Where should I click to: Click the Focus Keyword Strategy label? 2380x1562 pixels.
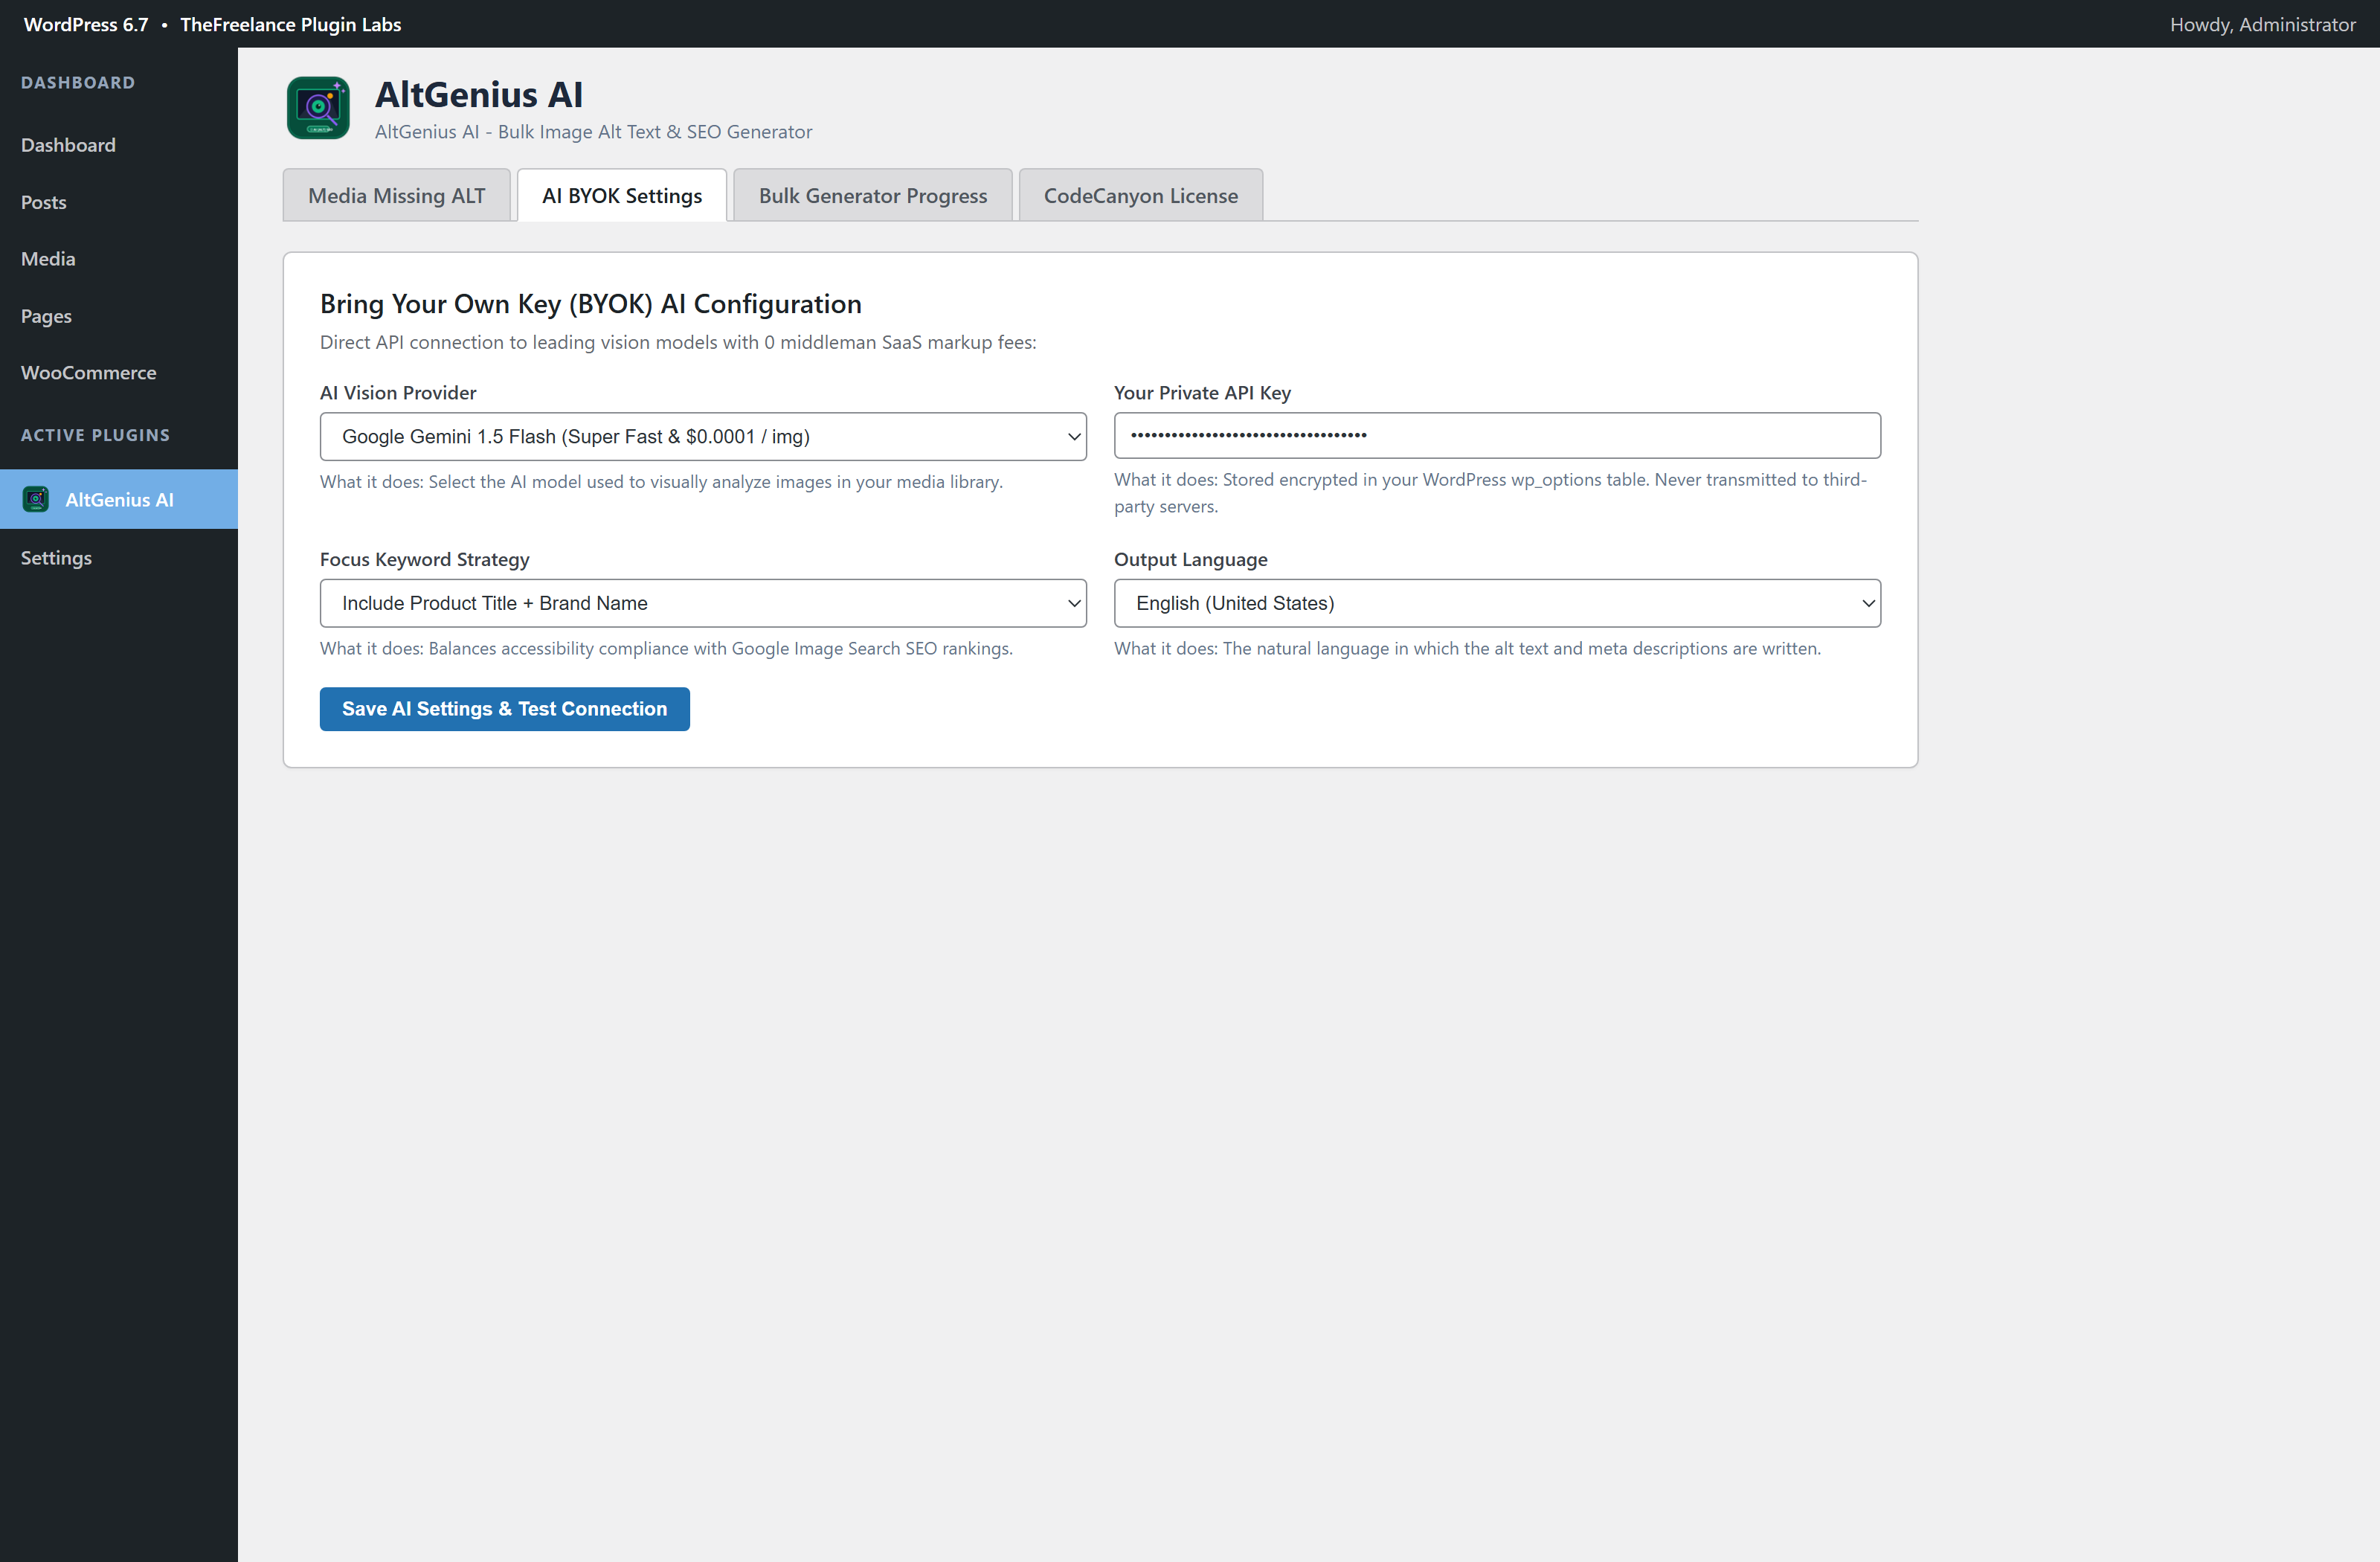tap(425, 560)
